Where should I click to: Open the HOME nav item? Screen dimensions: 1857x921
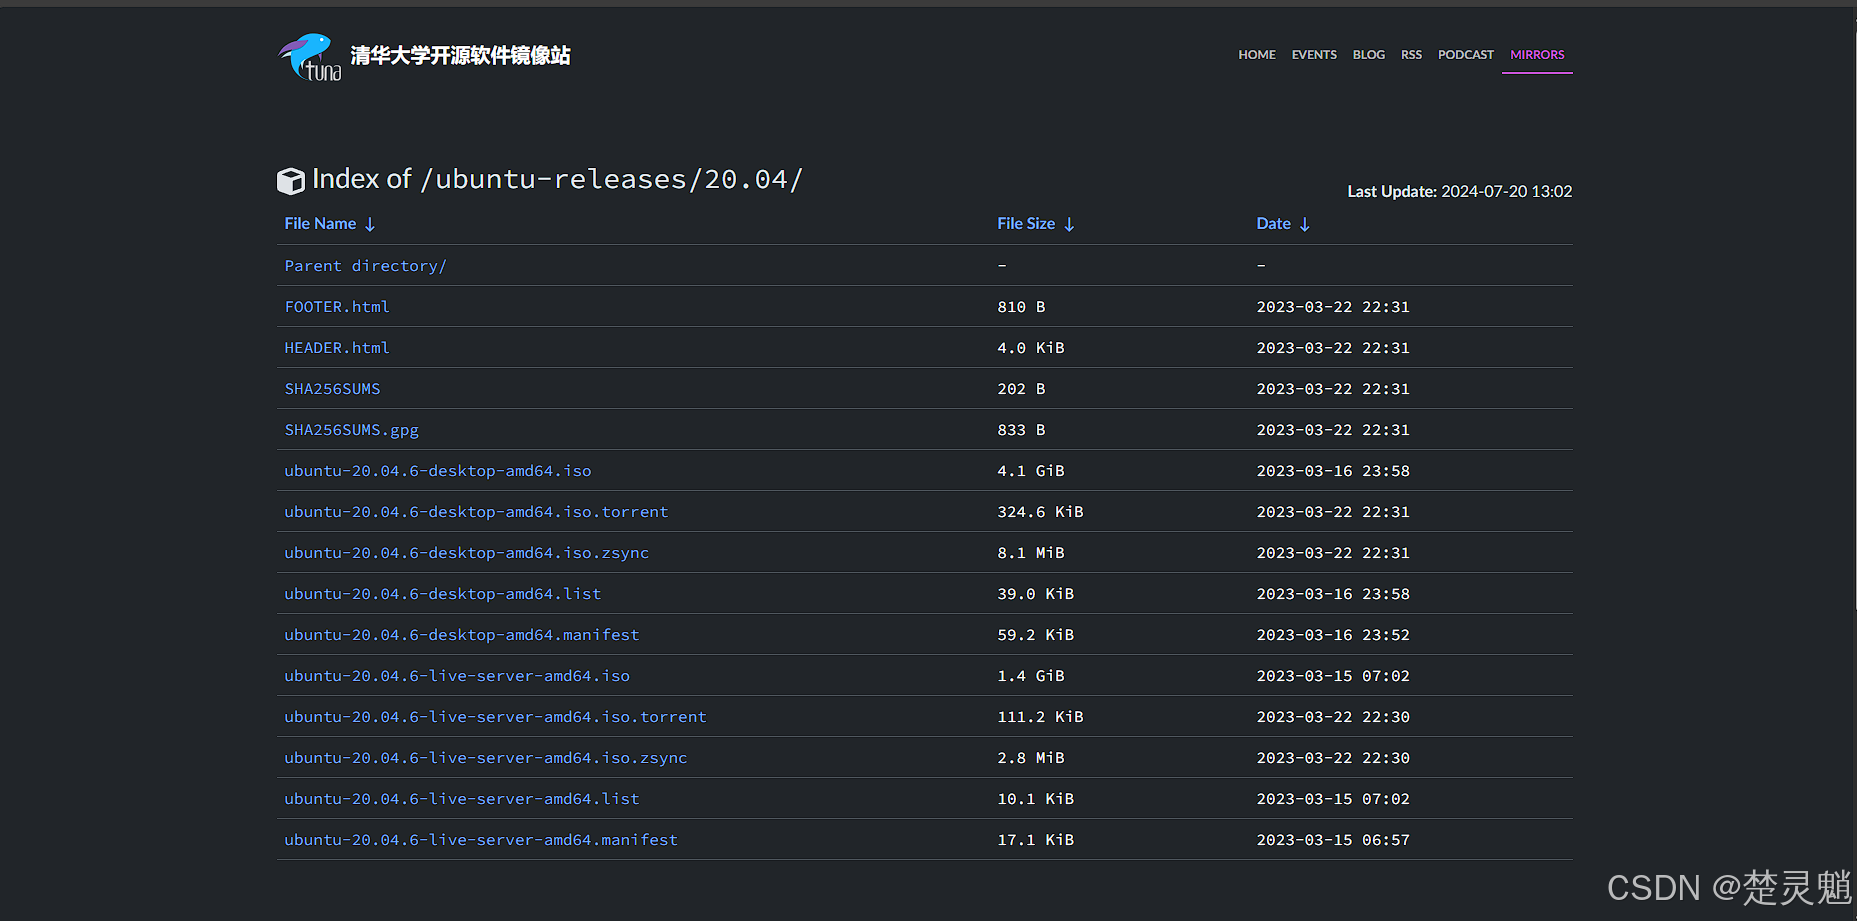click(x=1257, y=55)
